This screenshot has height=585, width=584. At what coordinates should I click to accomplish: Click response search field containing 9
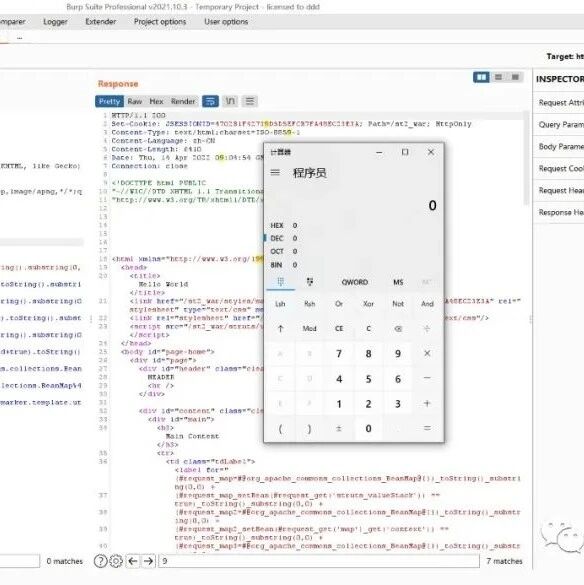pos(319,561)
